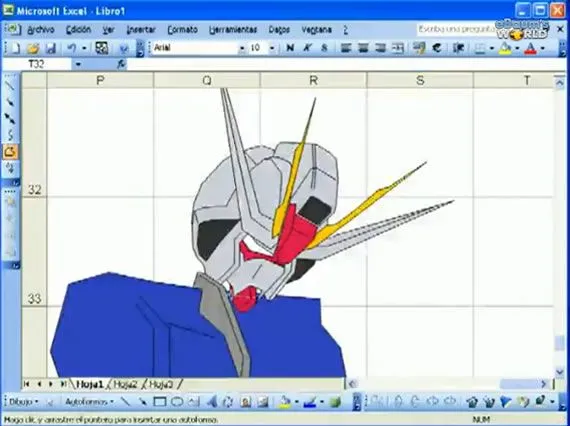Open the Autoformas menu
Screen dimensions: 570x426
coord(89,402)
